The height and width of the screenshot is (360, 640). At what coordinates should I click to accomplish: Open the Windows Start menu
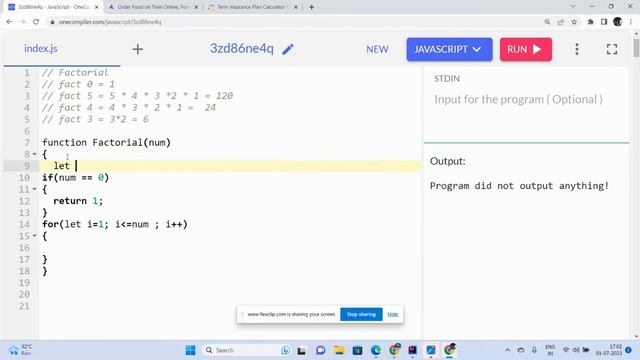[x=190, y=350]
